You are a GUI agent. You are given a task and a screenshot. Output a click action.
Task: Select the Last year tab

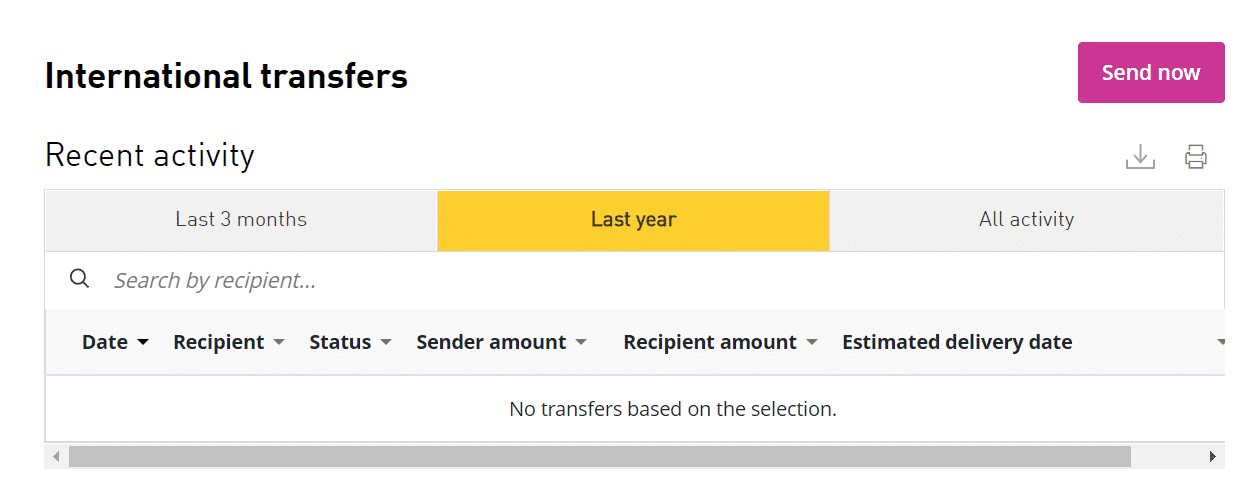[633, 220]
